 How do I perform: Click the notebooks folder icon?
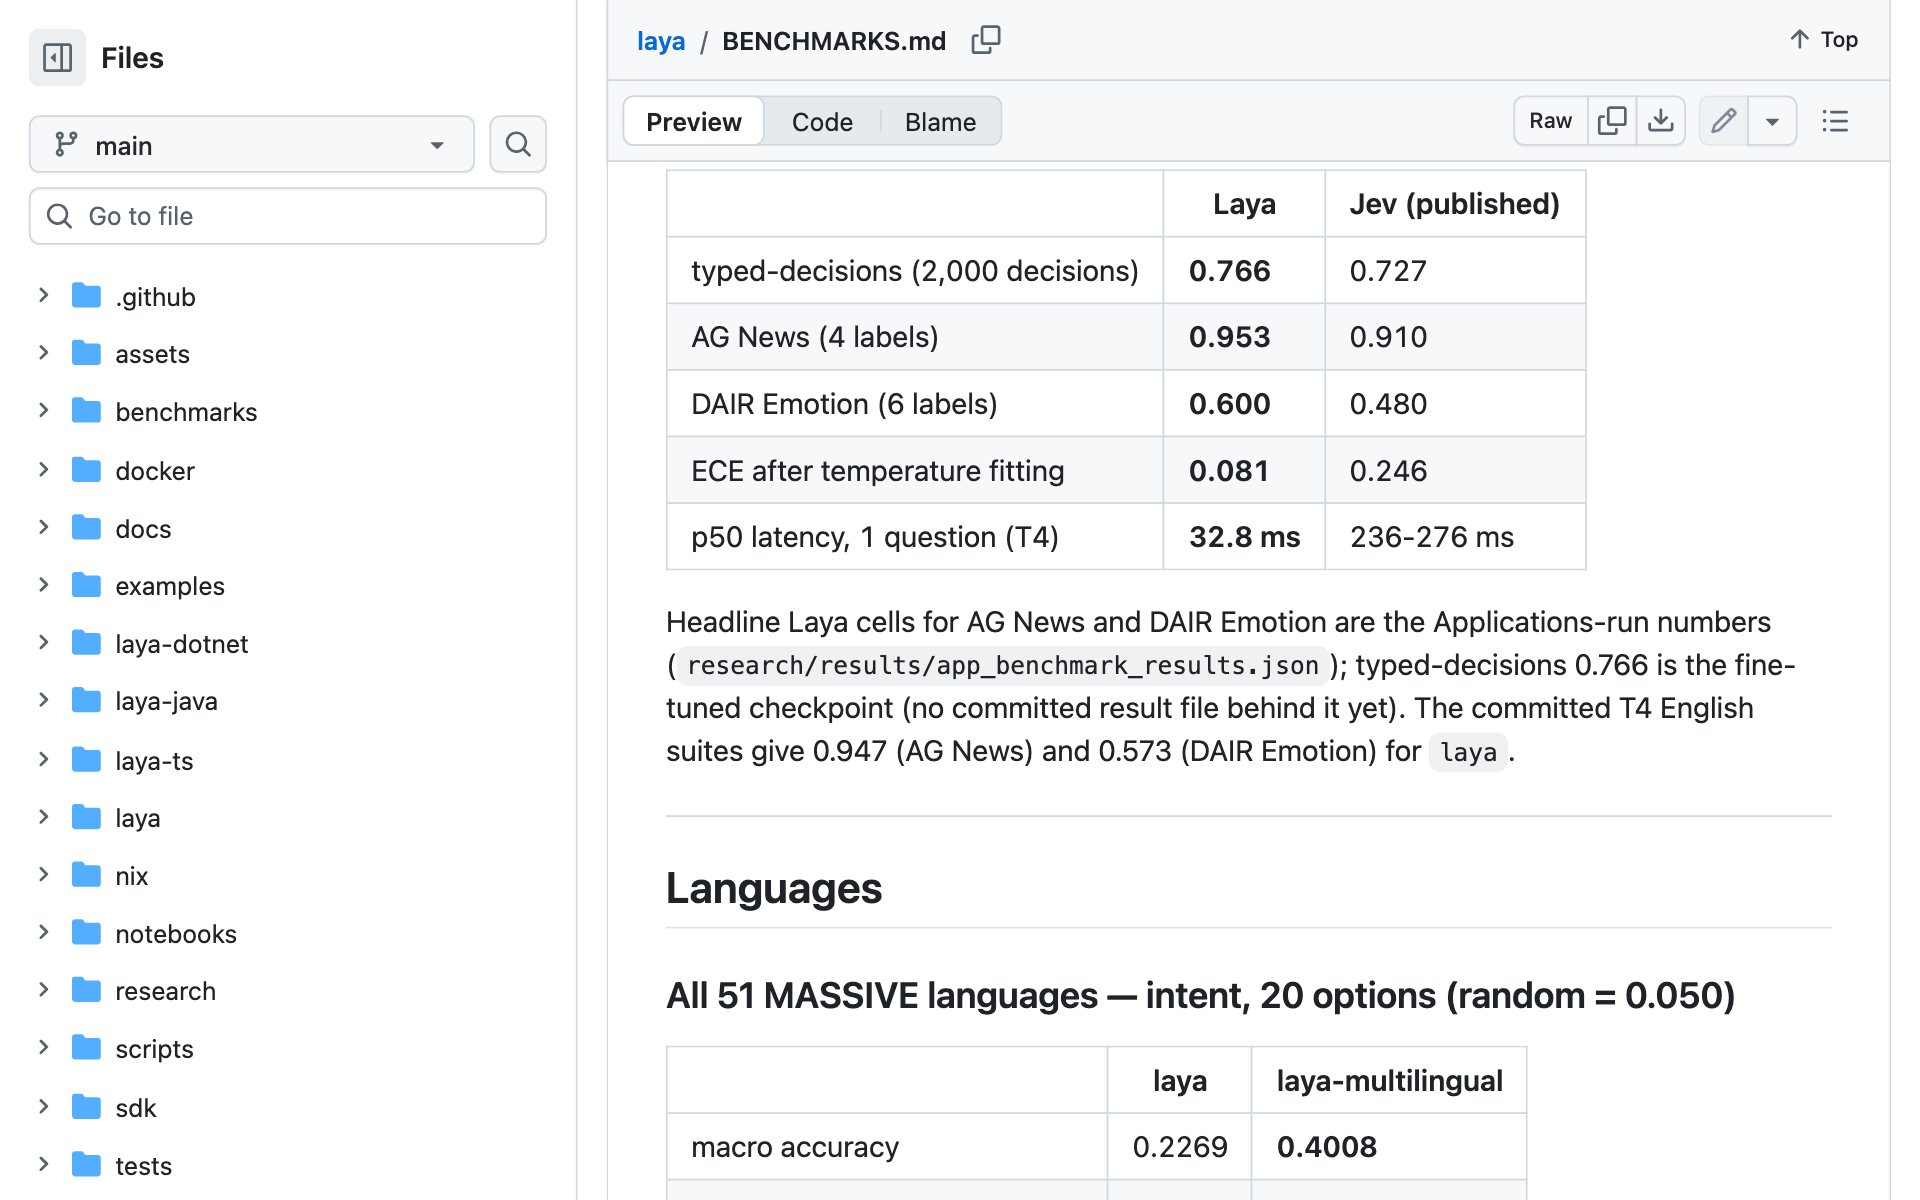coord(87,933)
